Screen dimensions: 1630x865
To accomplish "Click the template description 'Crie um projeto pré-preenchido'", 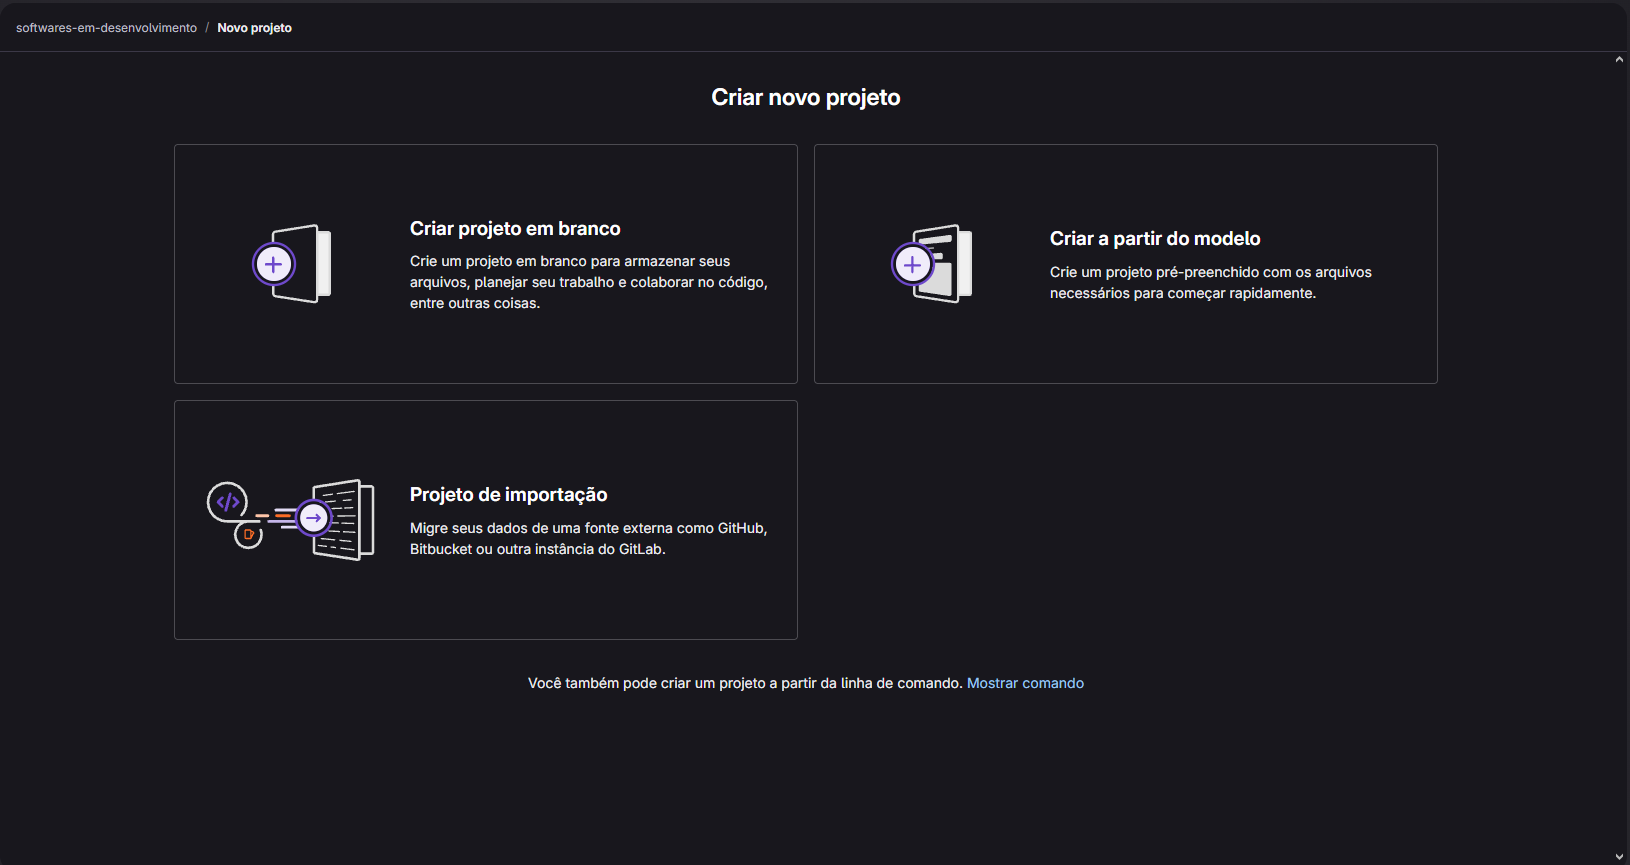I will (x=1211, y=283).
